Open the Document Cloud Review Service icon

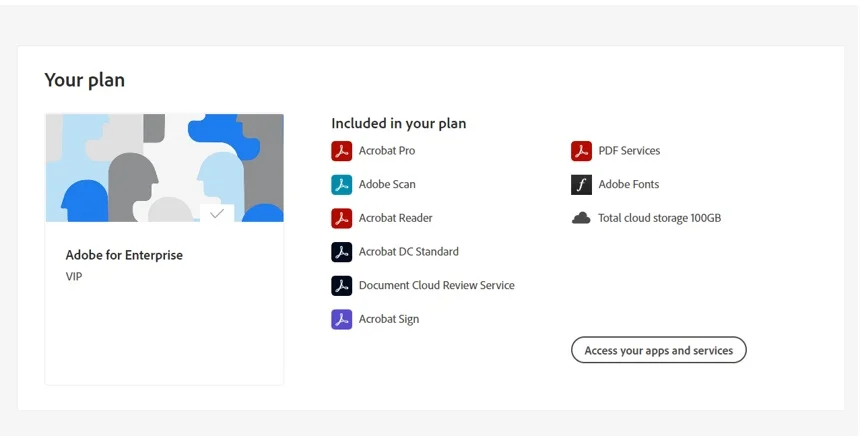[x=341, y=286]
